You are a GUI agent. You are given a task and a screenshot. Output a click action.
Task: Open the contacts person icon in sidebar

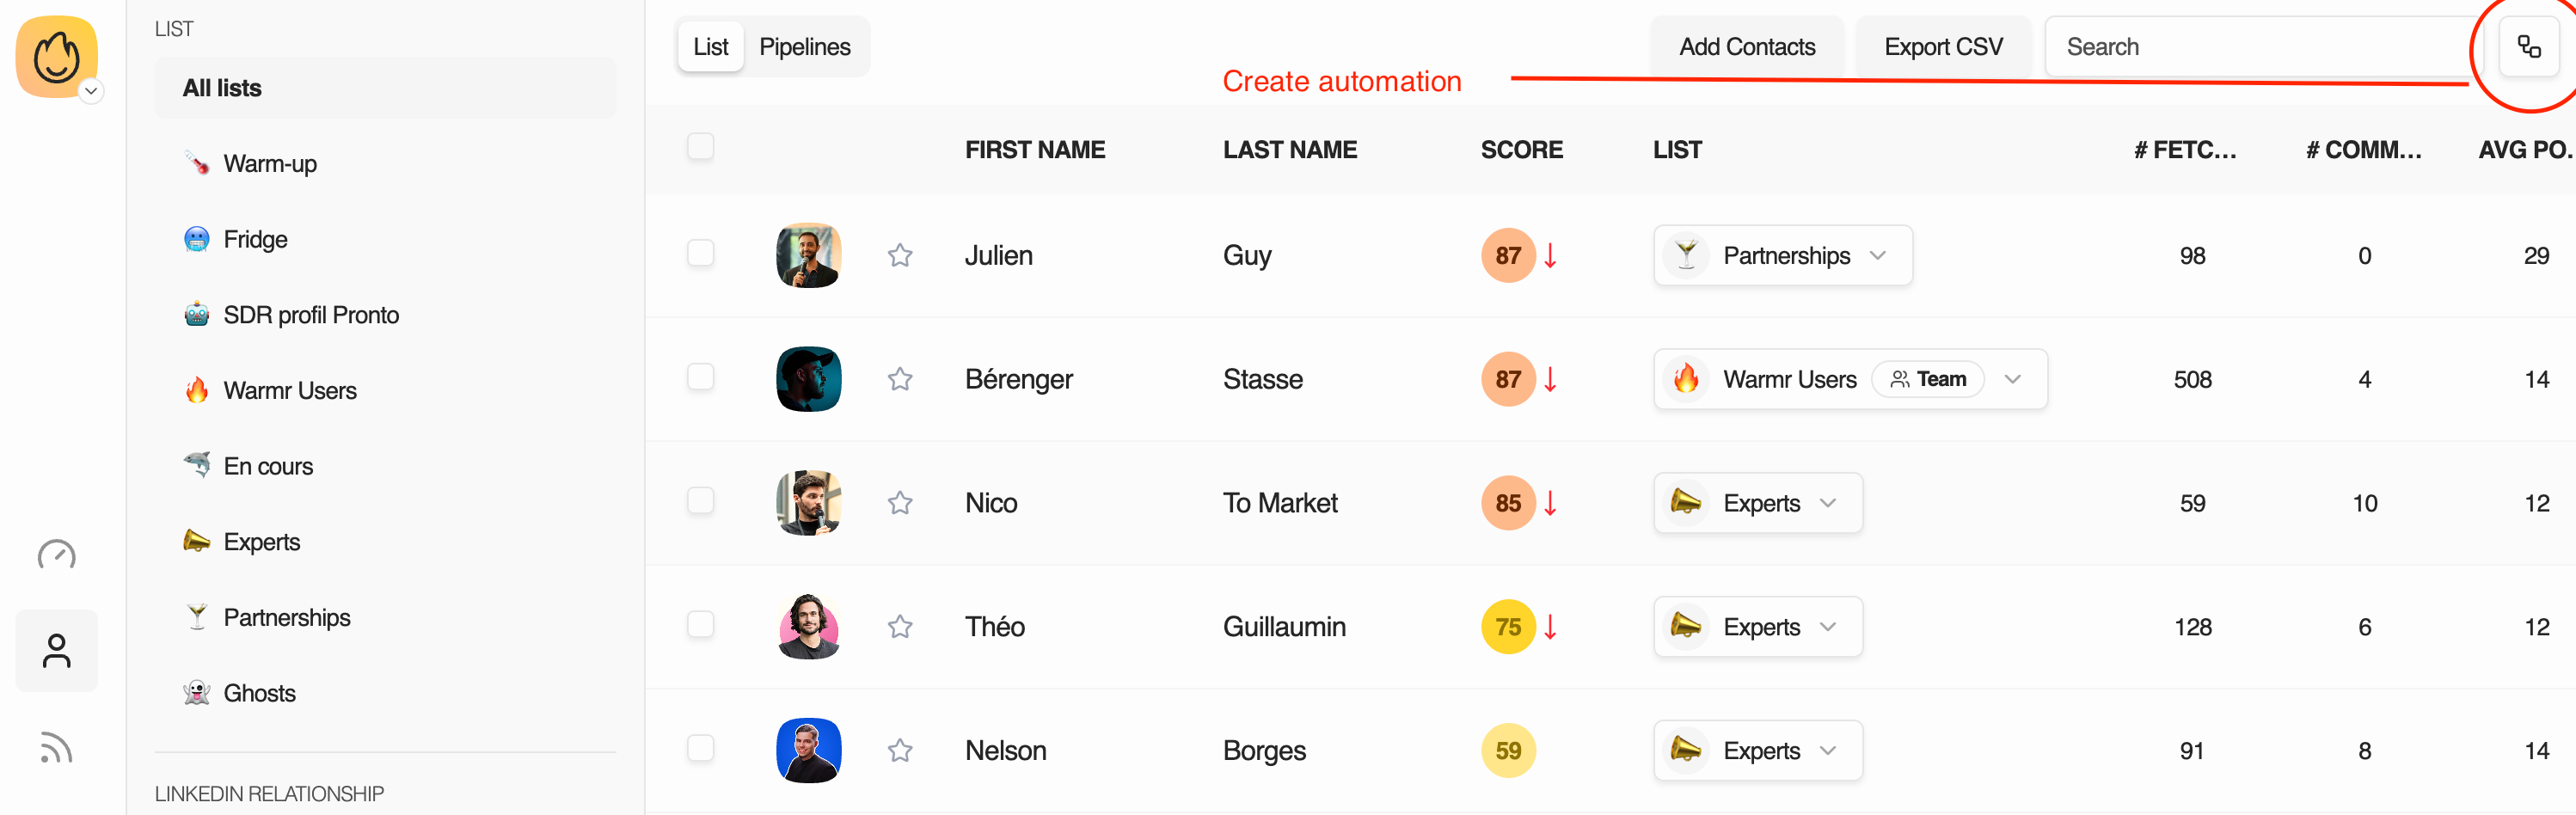(x=56, y=651)
